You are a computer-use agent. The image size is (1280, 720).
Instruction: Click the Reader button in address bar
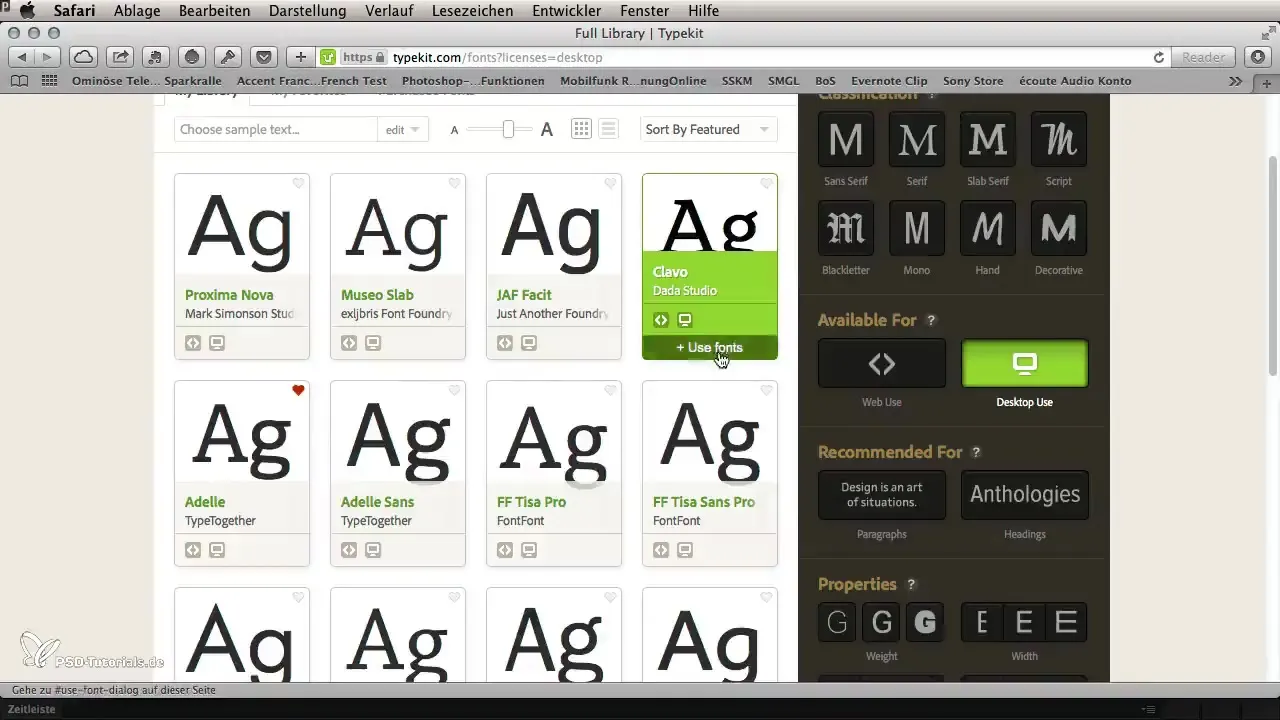[1204, 57]
